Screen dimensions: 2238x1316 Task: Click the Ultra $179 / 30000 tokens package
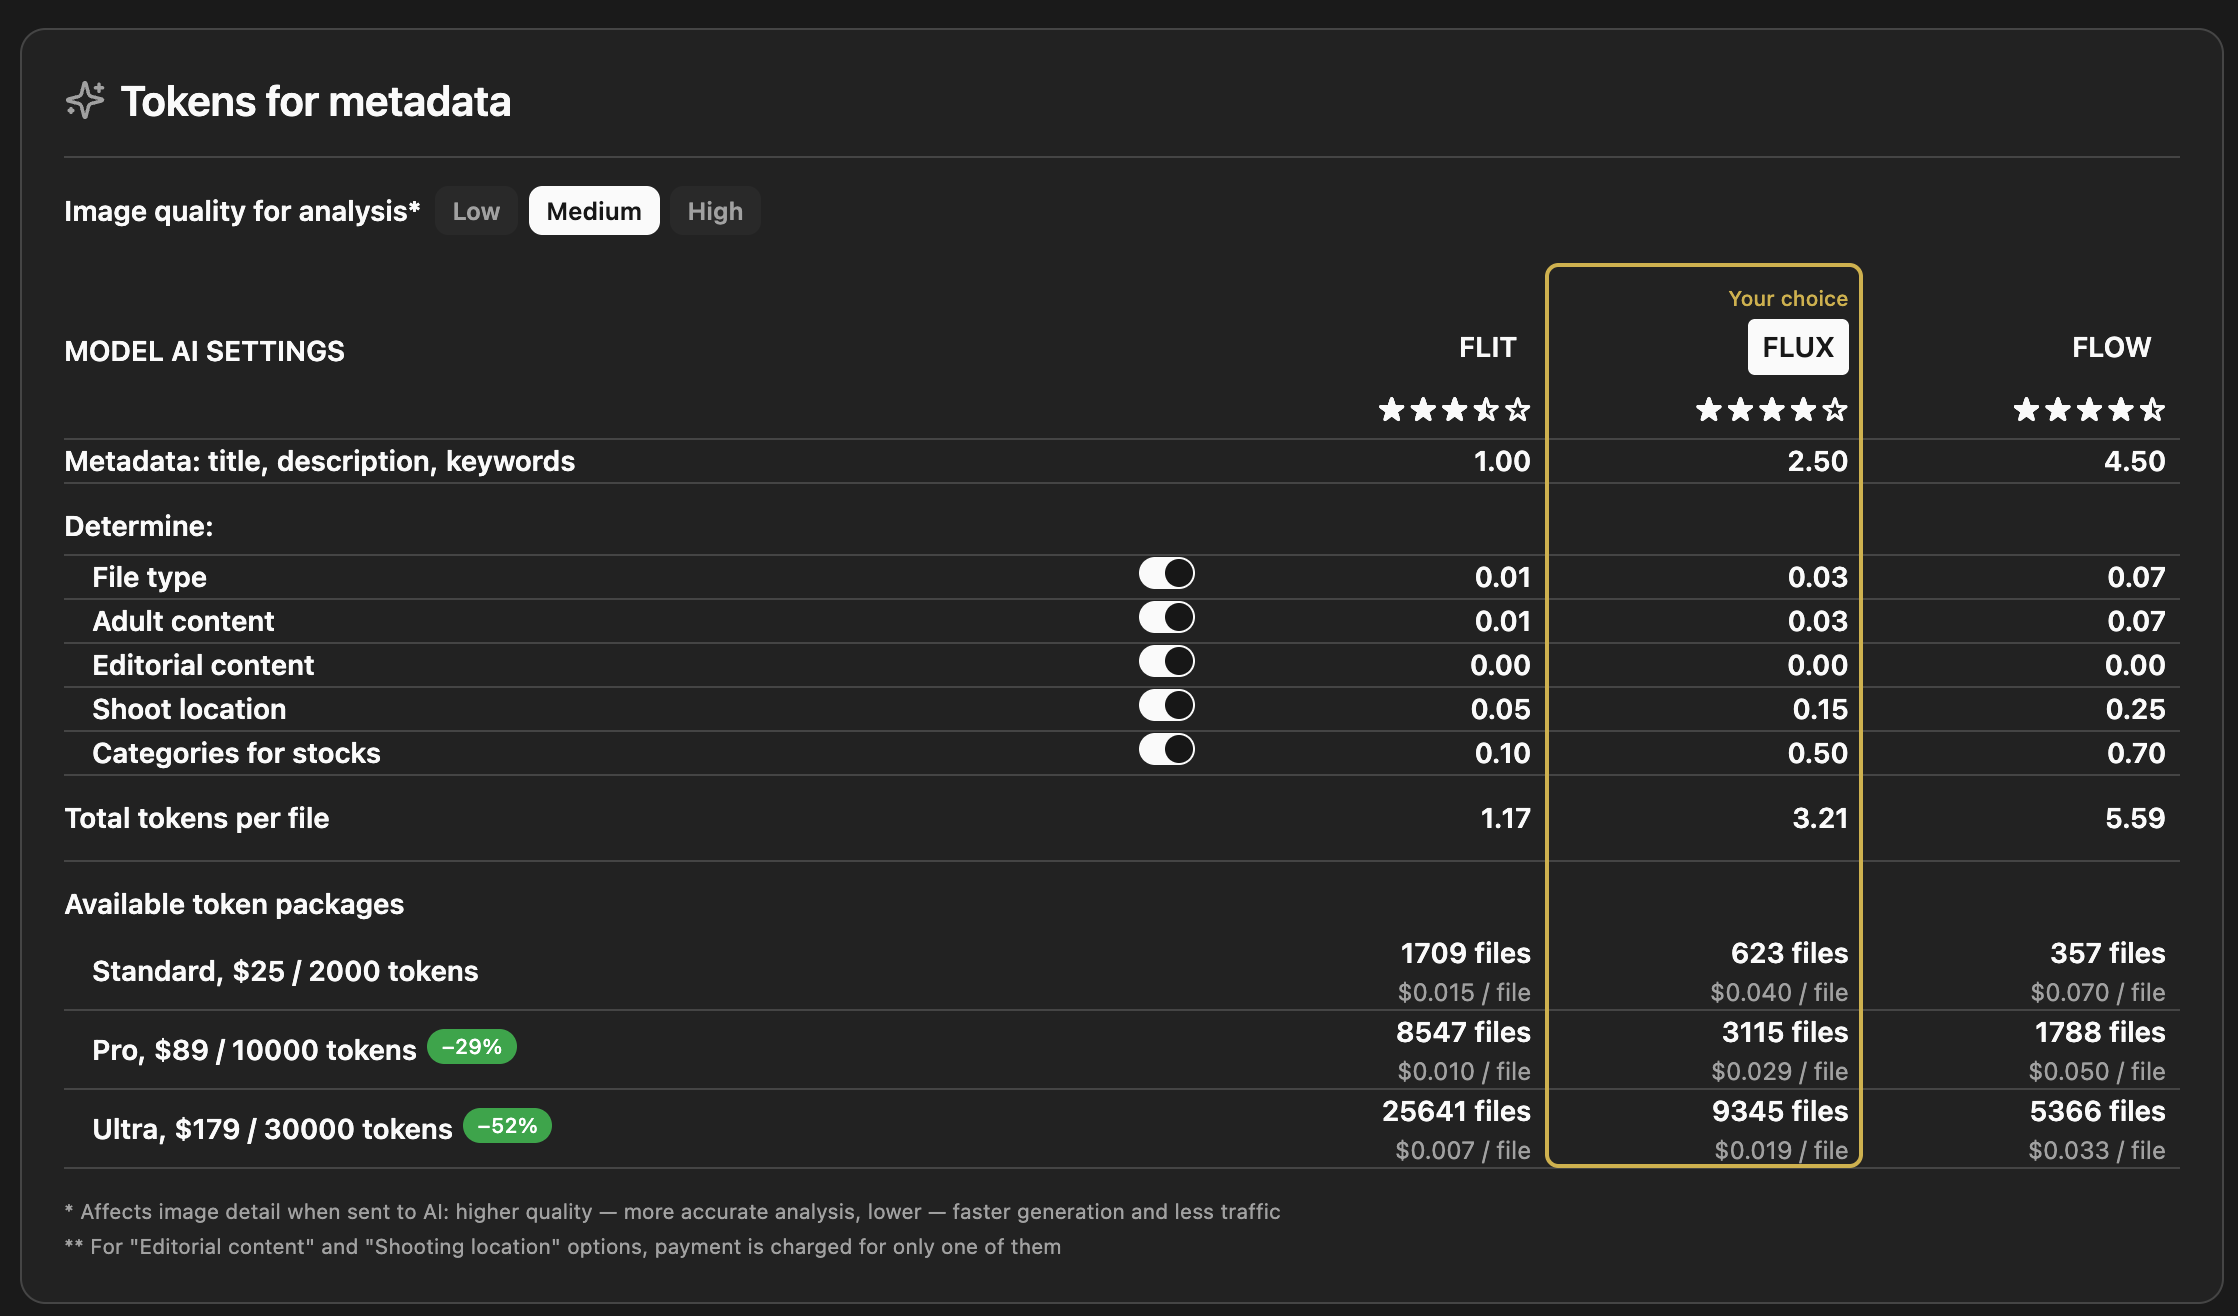(x=272, y=1129)
